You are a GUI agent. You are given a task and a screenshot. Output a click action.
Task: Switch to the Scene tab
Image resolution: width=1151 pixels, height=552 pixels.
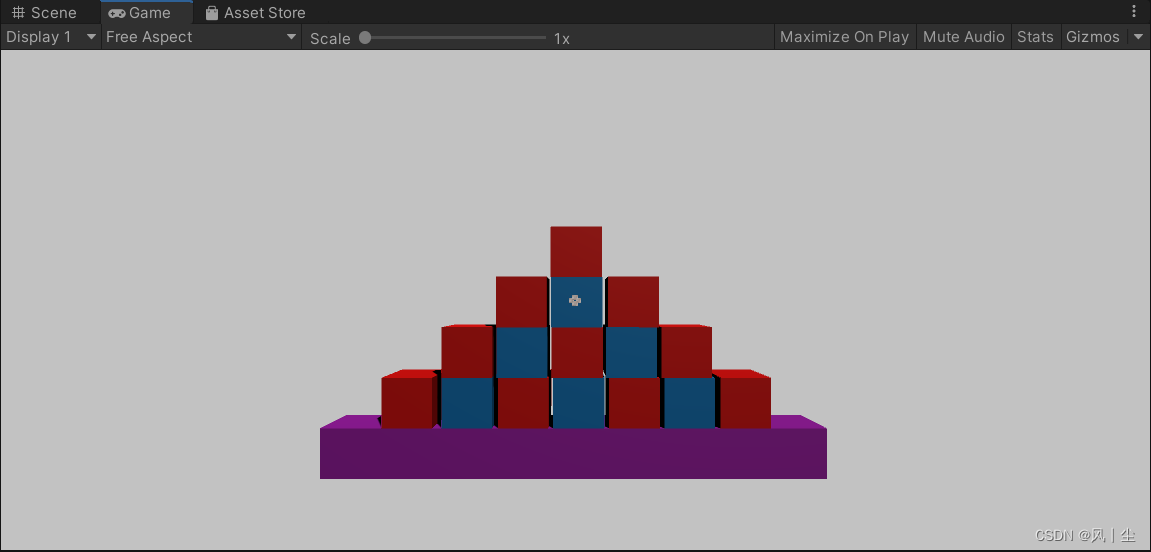45,12
